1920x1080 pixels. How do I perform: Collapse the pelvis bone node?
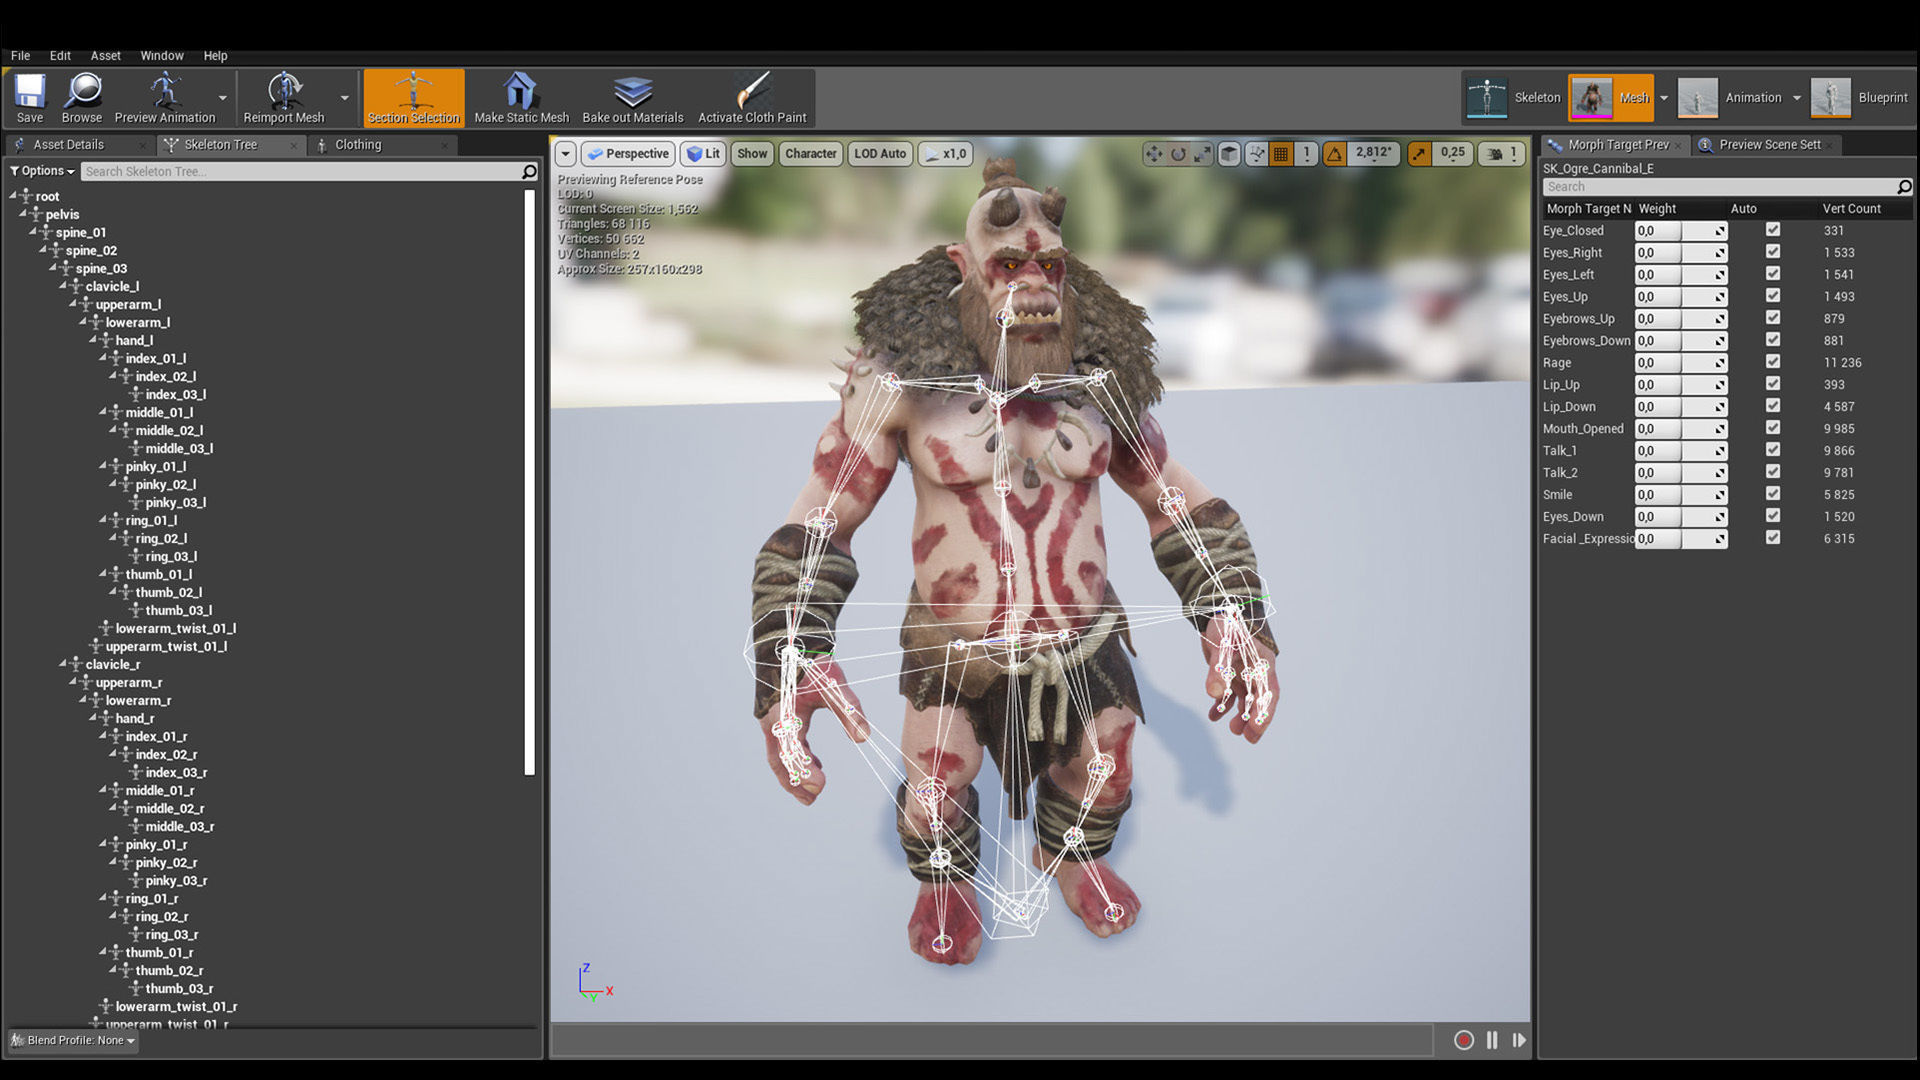click(23, 213)
